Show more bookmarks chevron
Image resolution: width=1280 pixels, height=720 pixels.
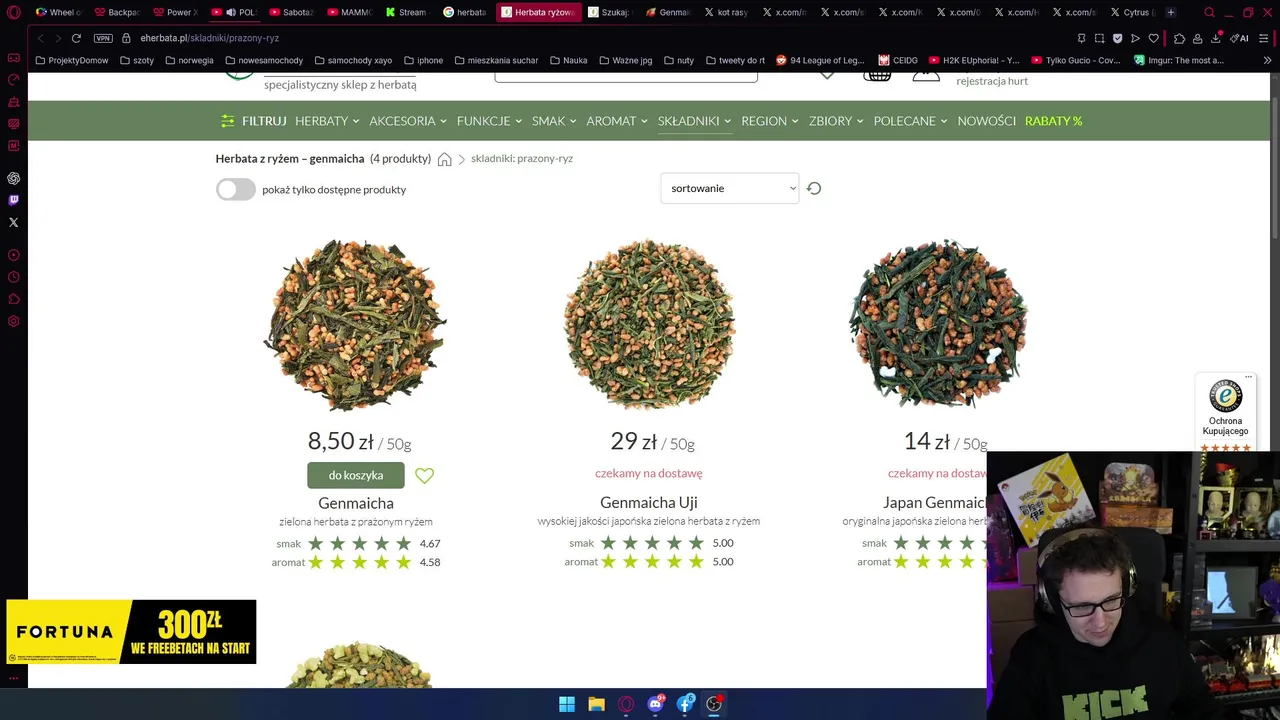pyautogui.click(x=1267, y=60)
